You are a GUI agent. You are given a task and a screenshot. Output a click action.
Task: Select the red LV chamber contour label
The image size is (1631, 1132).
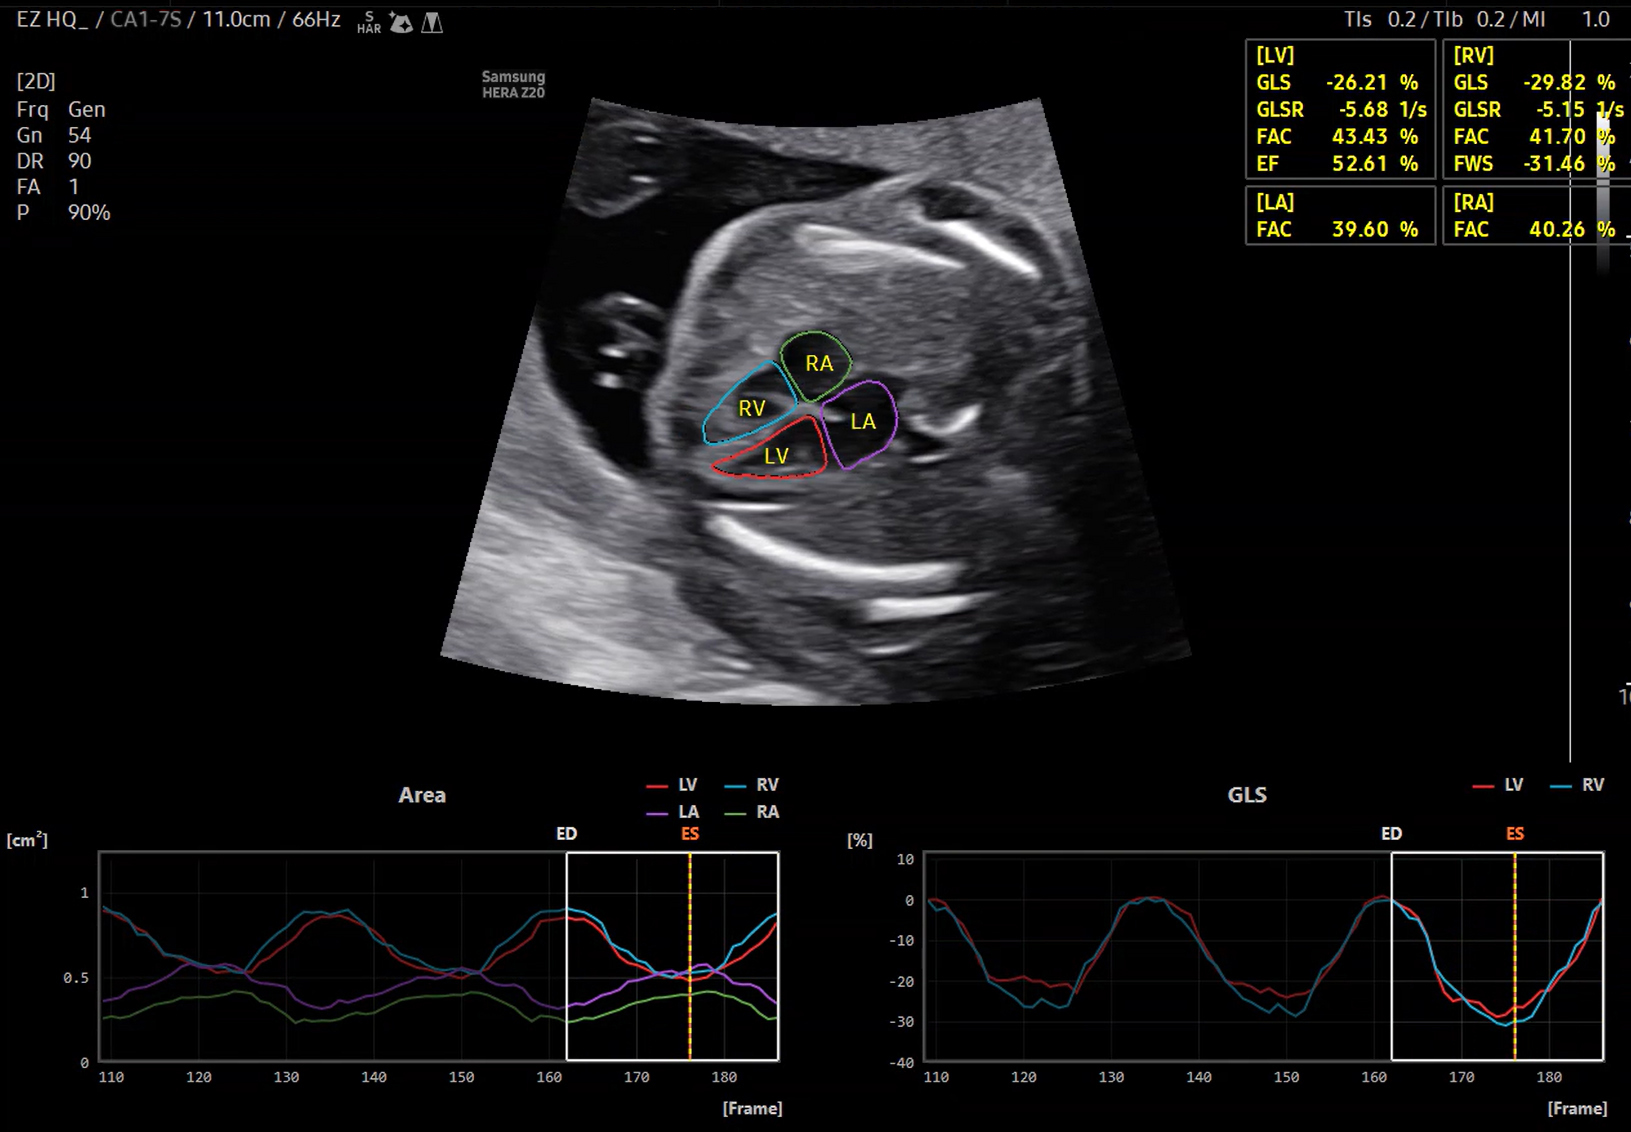point(776,456)
